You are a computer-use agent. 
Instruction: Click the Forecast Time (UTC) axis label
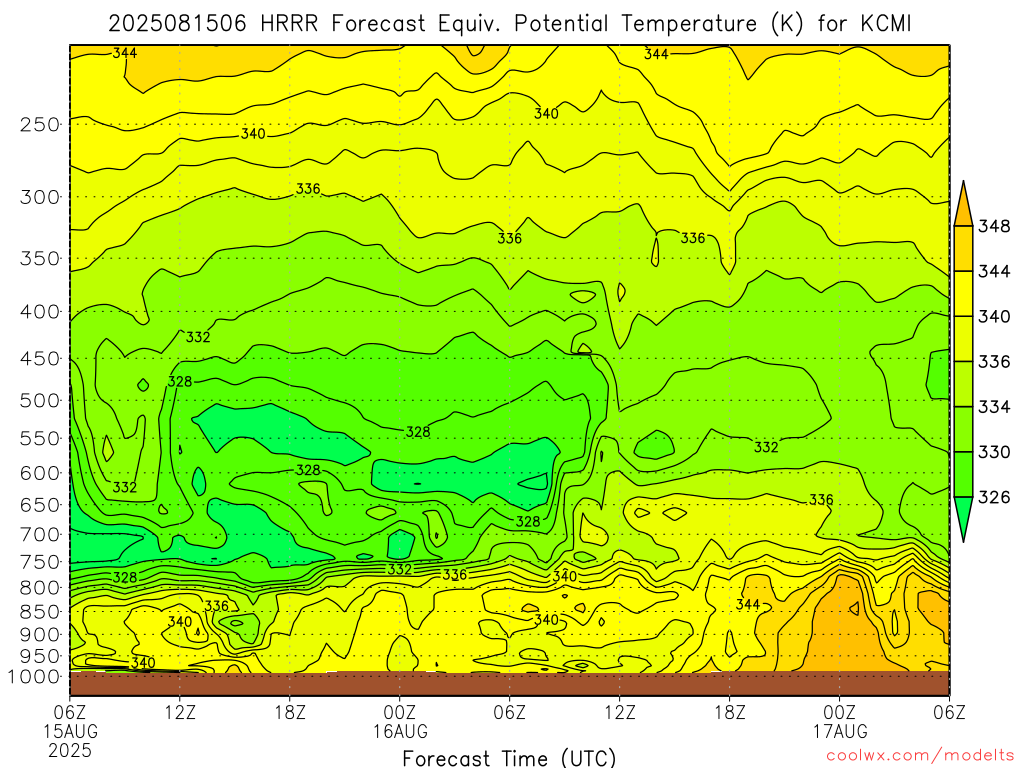tap(509, 758)
